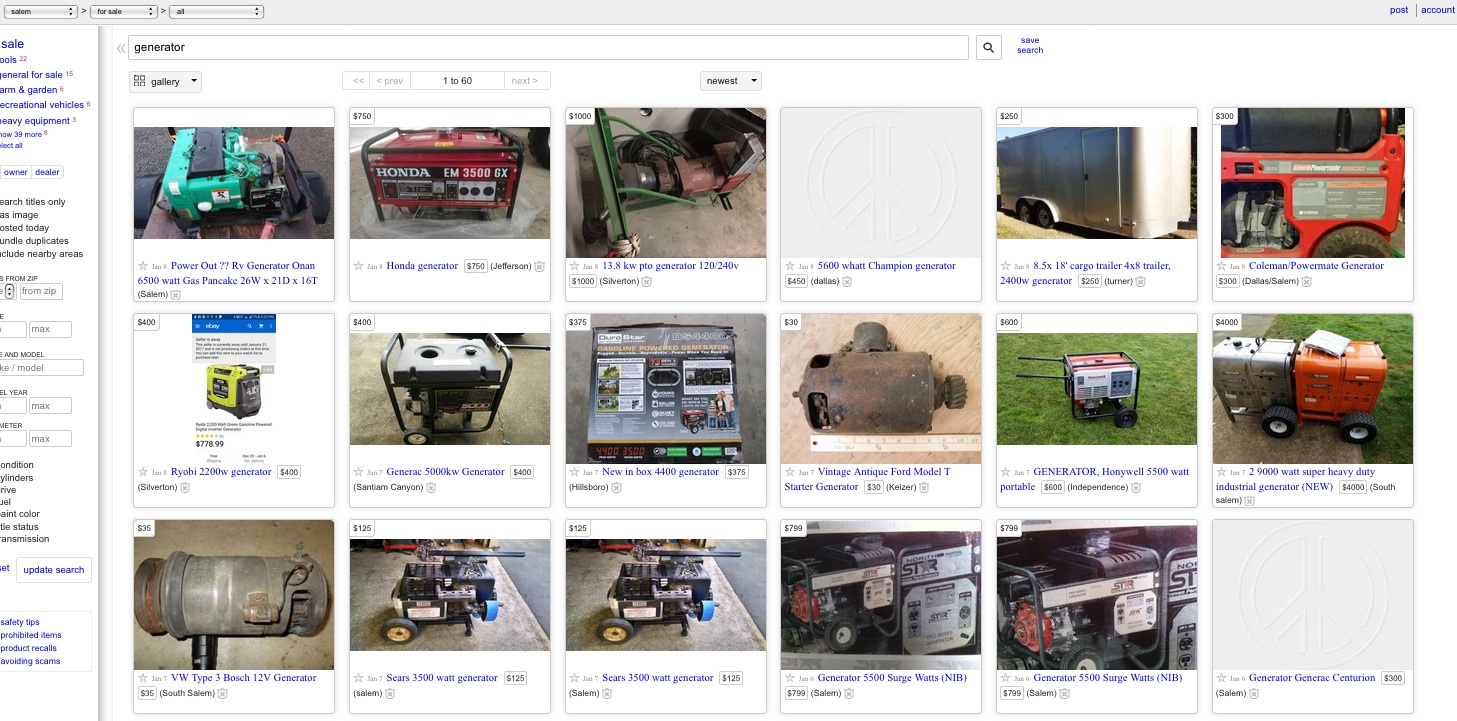Hide the Honywell 5500 watt (Independence) listing
Image resolution: width=1457 pixels, height=721 pixels.
pyautogui.click(x=1136, y=488)
